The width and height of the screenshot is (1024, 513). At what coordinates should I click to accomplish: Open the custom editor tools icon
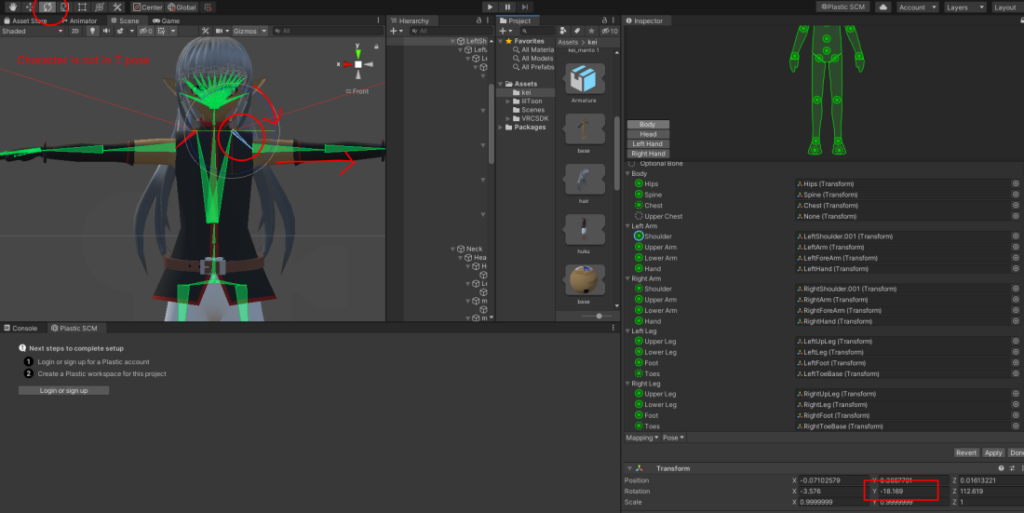tap(117, 7)
